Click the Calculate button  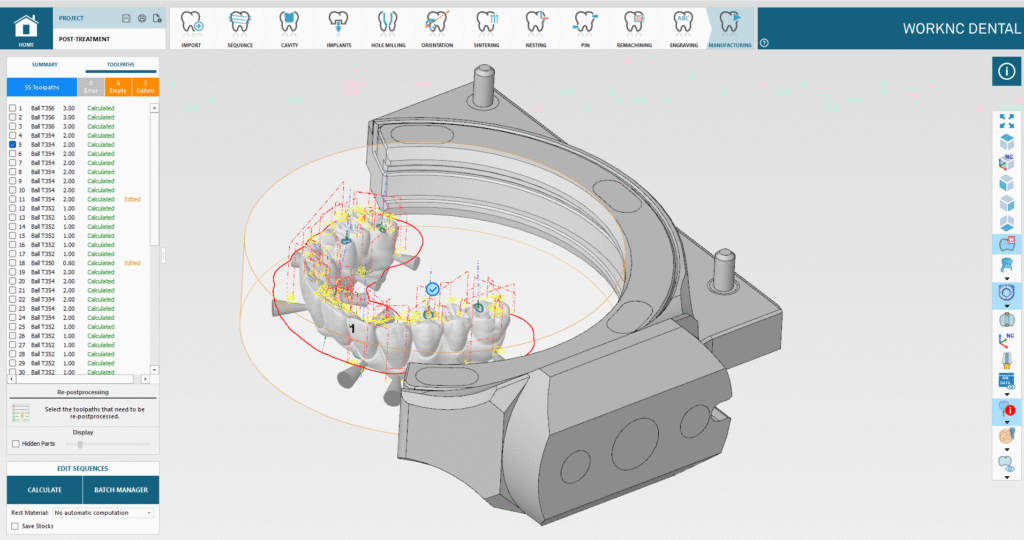click(x=44, y=490)
